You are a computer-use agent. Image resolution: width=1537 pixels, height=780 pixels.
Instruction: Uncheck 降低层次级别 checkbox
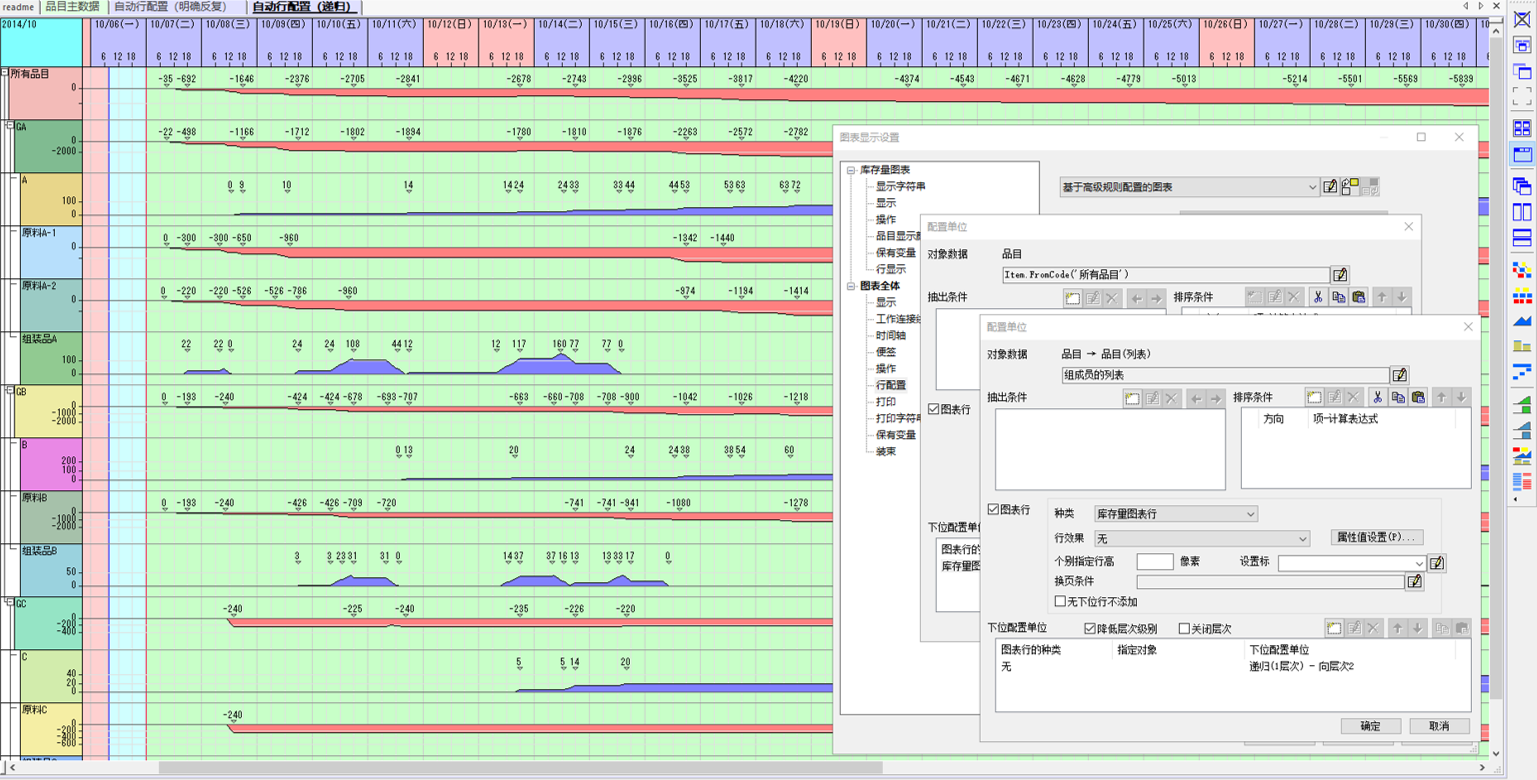[1091, 629]
